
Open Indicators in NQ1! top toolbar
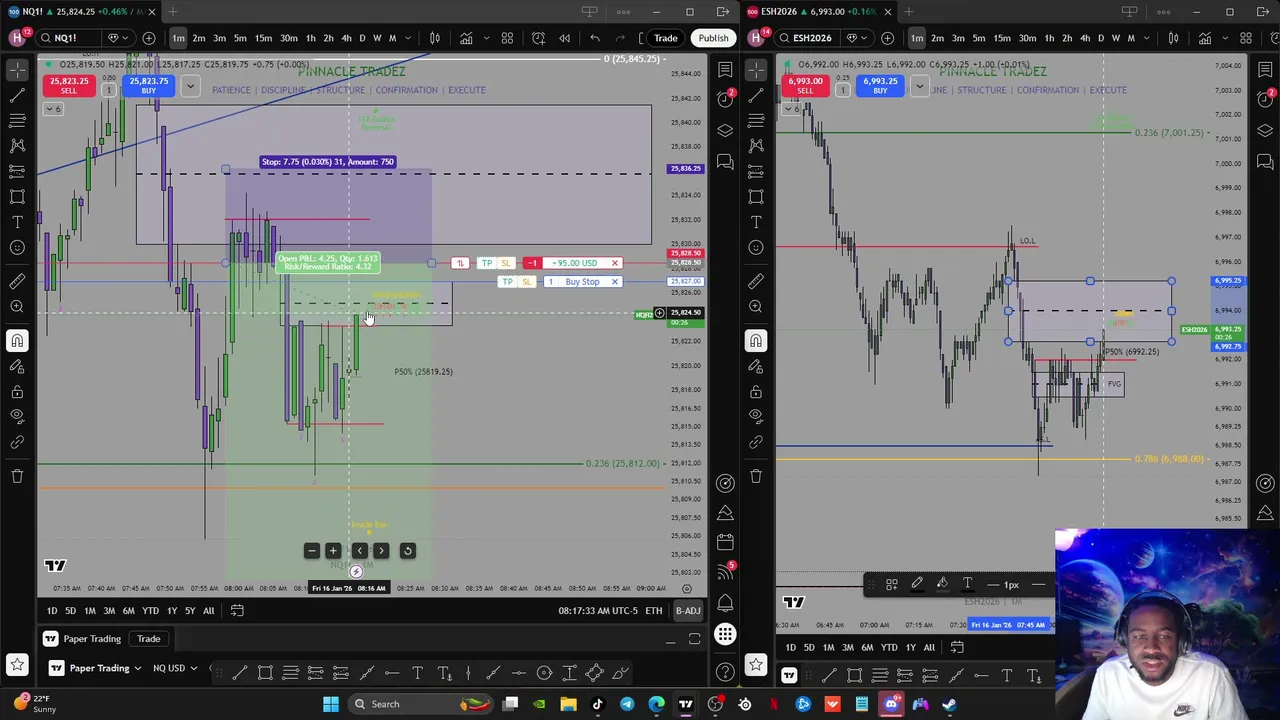click(x=466, y=38)
